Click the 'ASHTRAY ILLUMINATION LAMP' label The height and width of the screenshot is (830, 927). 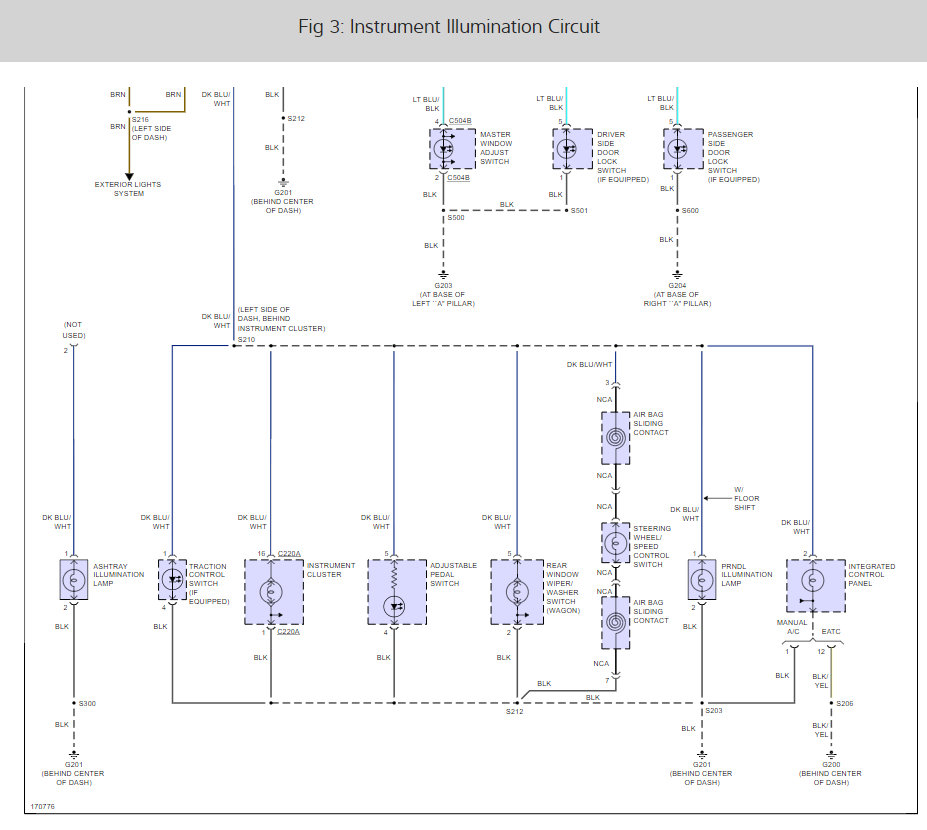point(118,575)
